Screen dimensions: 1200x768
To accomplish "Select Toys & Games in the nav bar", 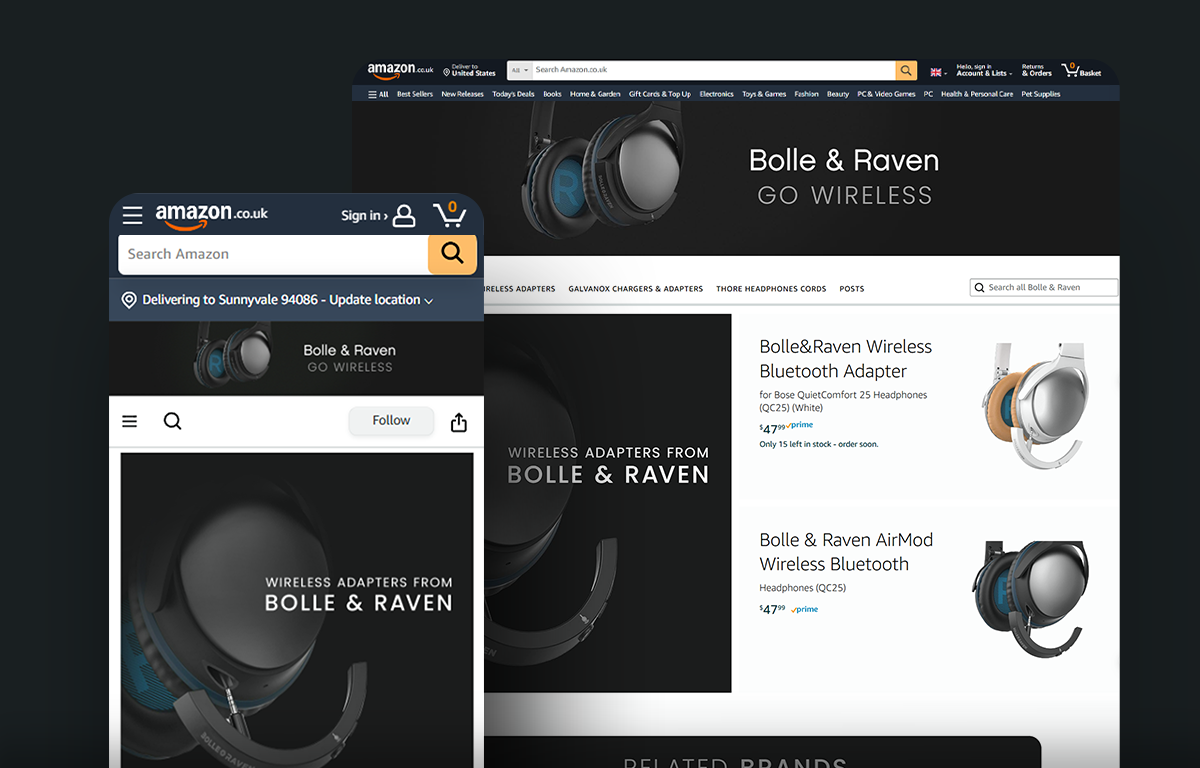I will click(x=764, y=94).
